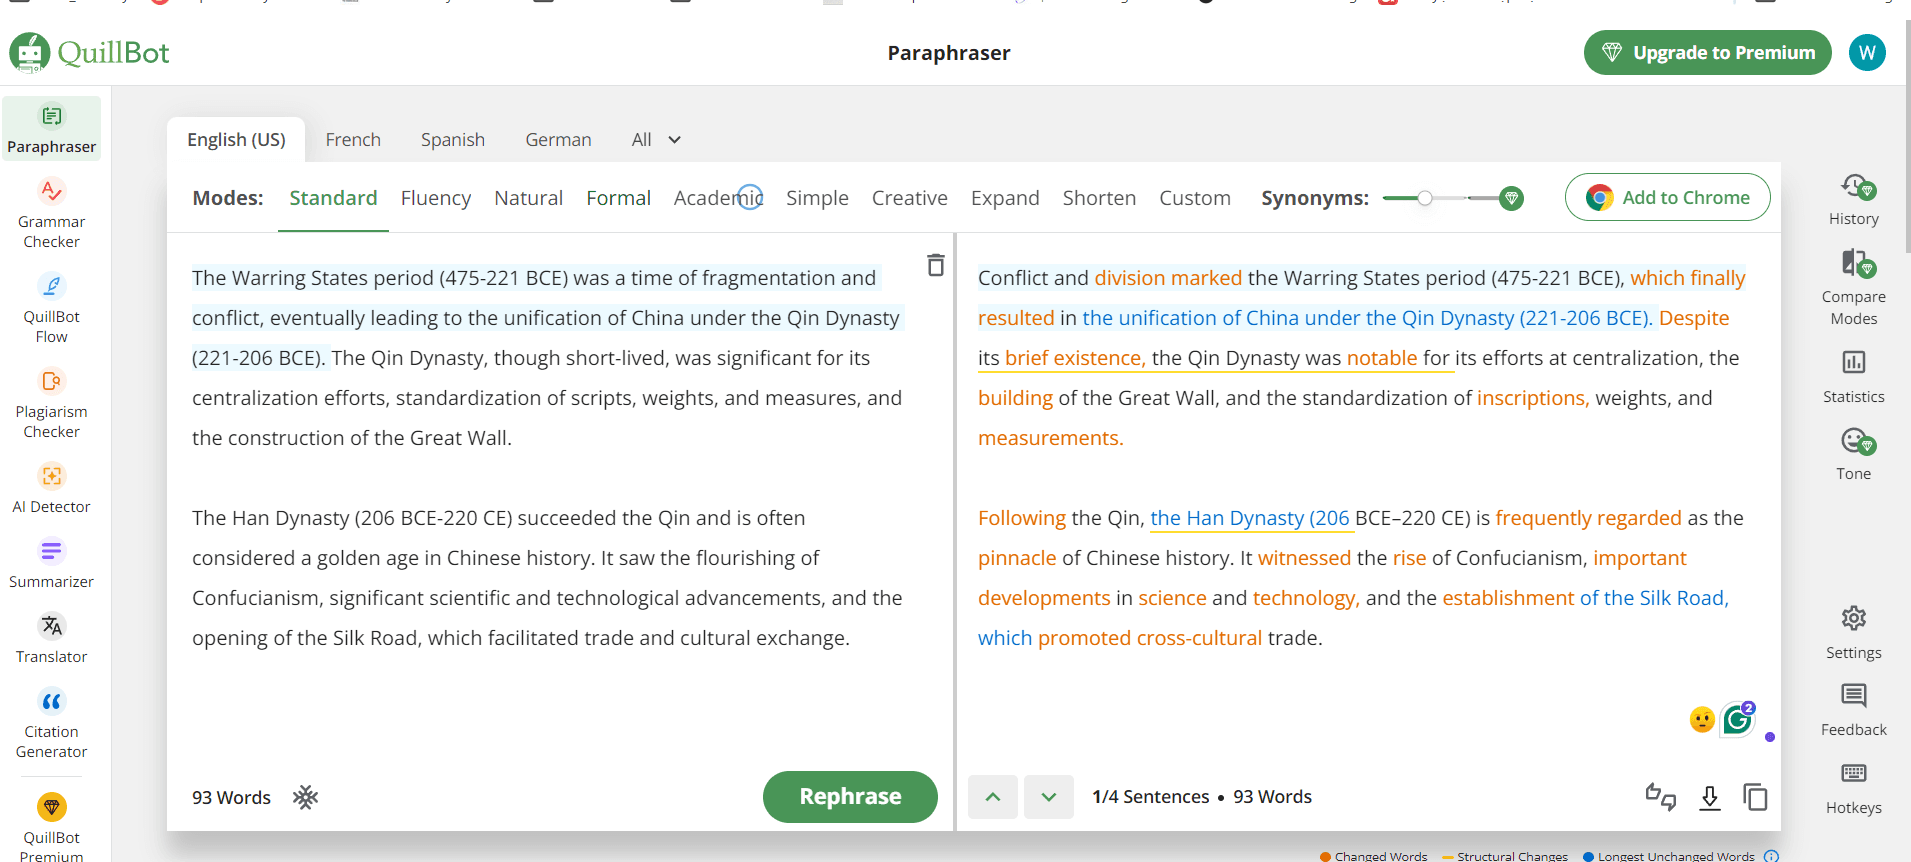Image resolution: width=1911 pixels, height=862 pixels.
Task: Delete input text with trash icon
Action: [935, 265]
